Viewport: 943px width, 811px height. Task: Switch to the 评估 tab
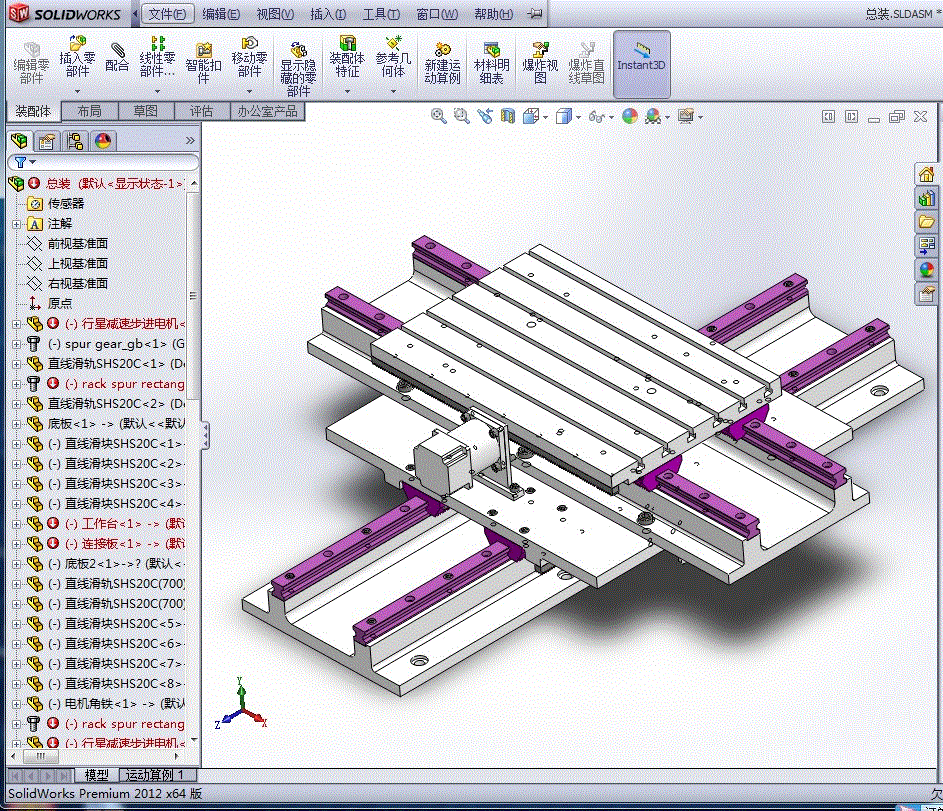201,111
